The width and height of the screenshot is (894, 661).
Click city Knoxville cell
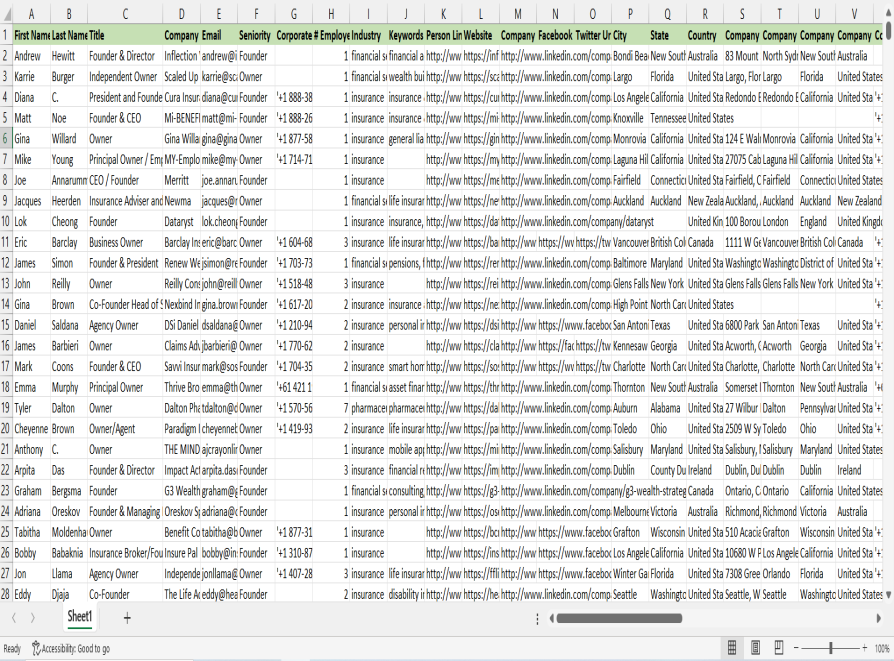click(630, 118)
